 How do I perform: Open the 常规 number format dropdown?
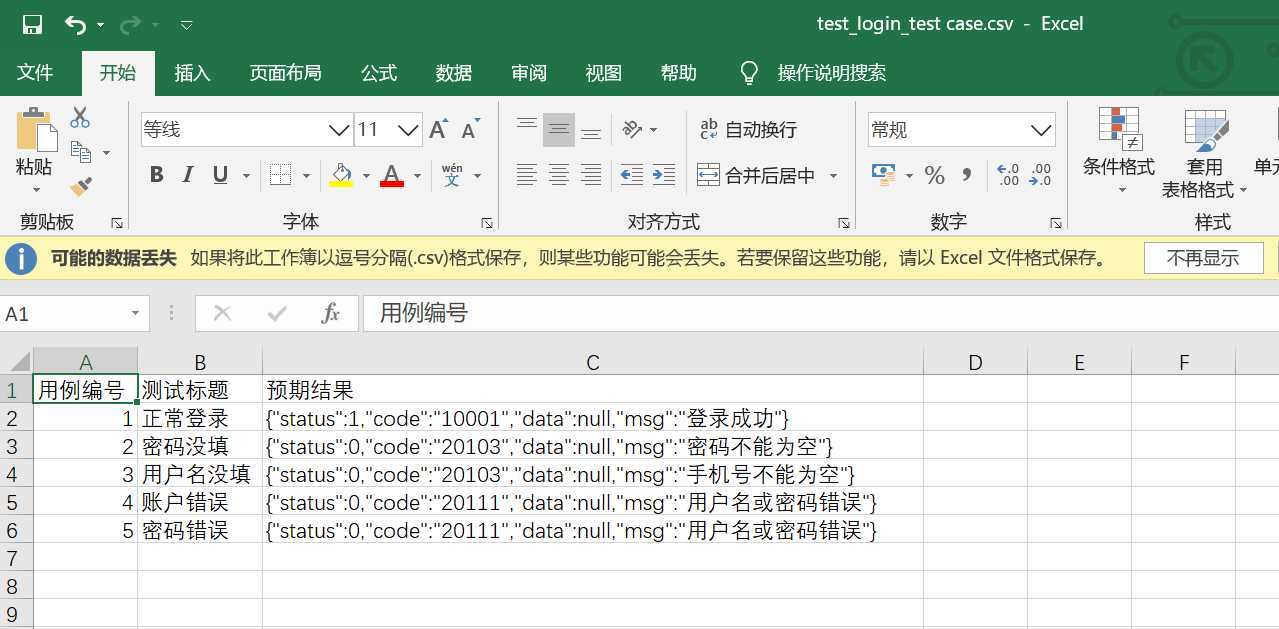[x=1039, y=129]
